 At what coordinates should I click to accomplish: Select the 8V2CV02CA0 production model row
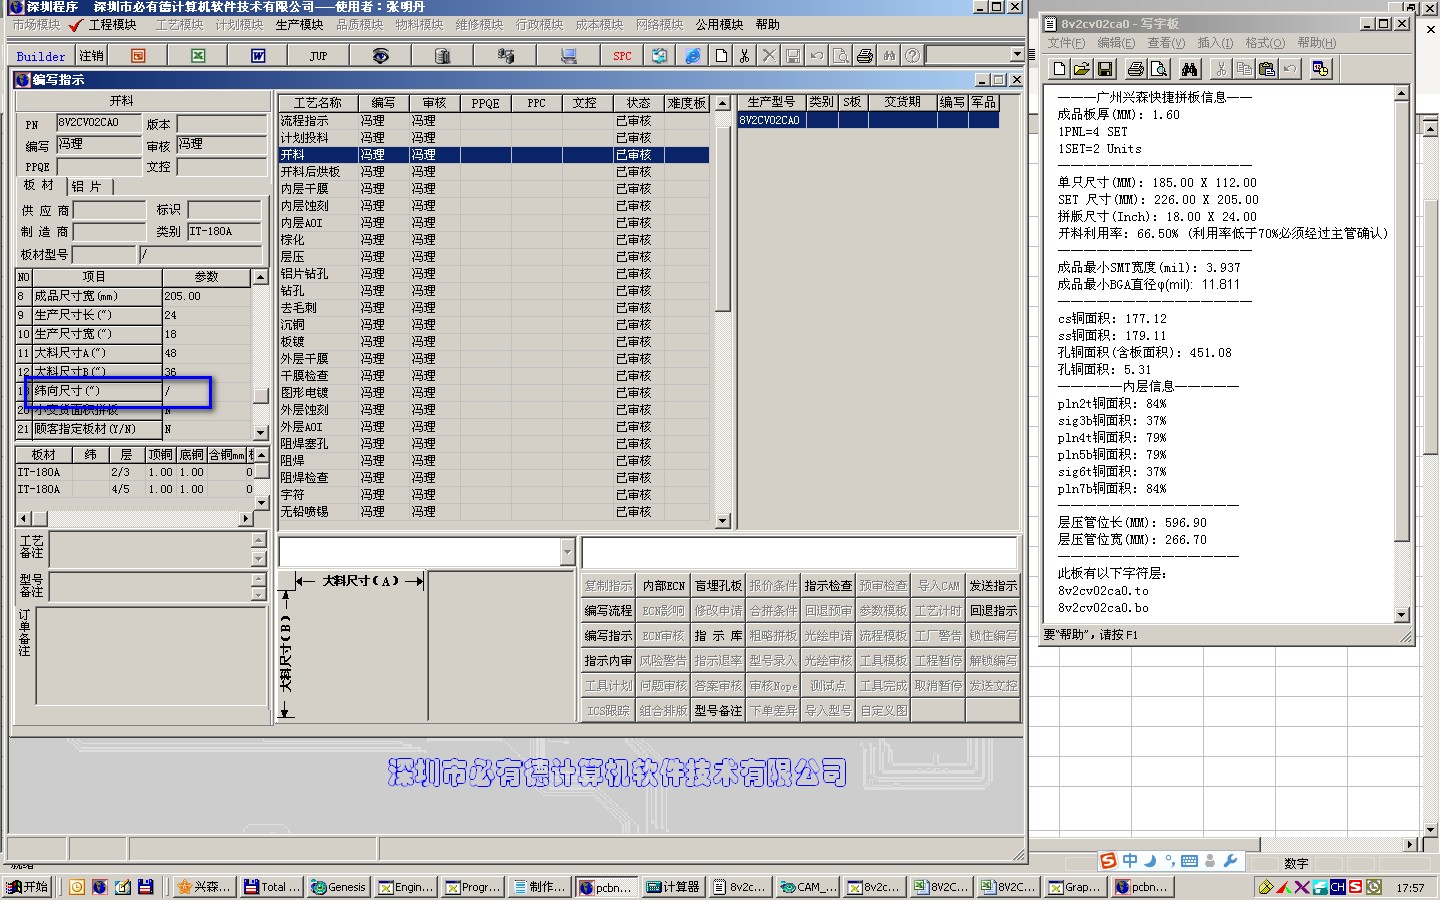868,120
